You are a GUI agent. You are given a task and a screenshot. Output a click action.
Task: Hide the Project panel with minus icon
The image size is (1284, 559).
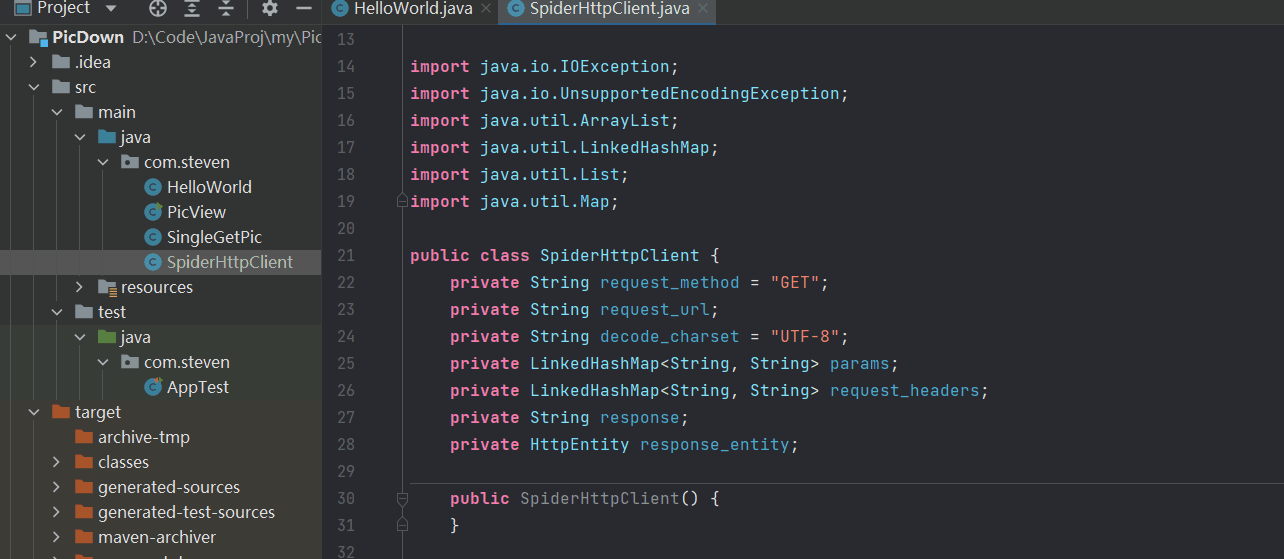click(x=304, y=8)
